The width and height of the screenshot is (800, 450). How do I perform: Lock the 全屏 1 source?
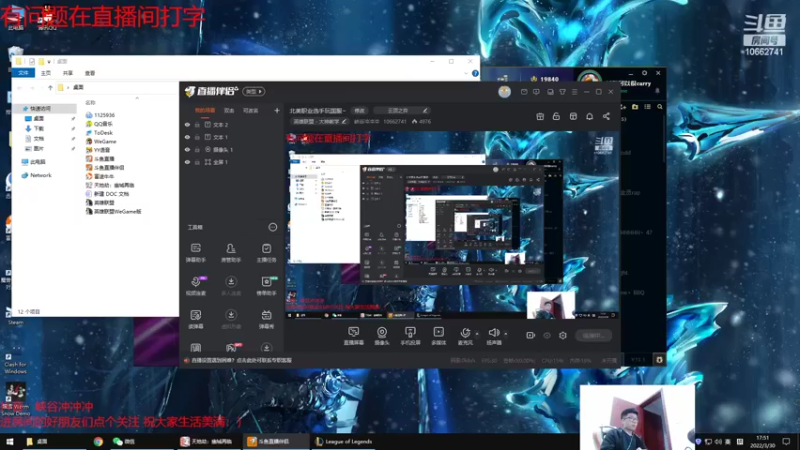coord(197,162)
